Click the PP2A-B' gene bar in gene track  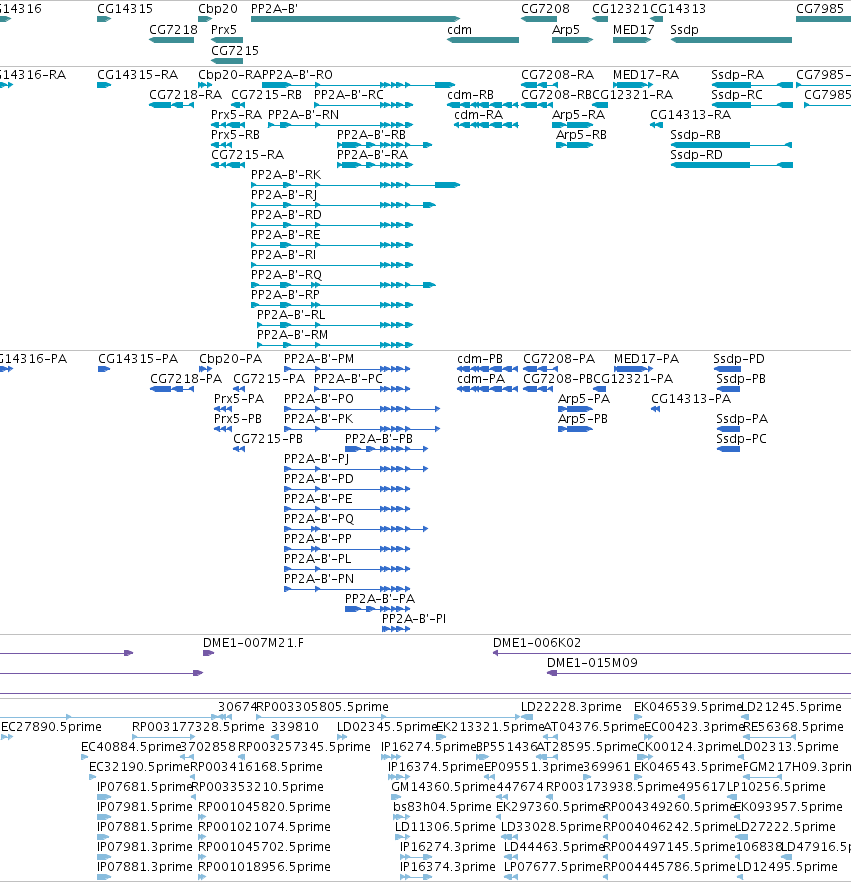click(355, 19)
